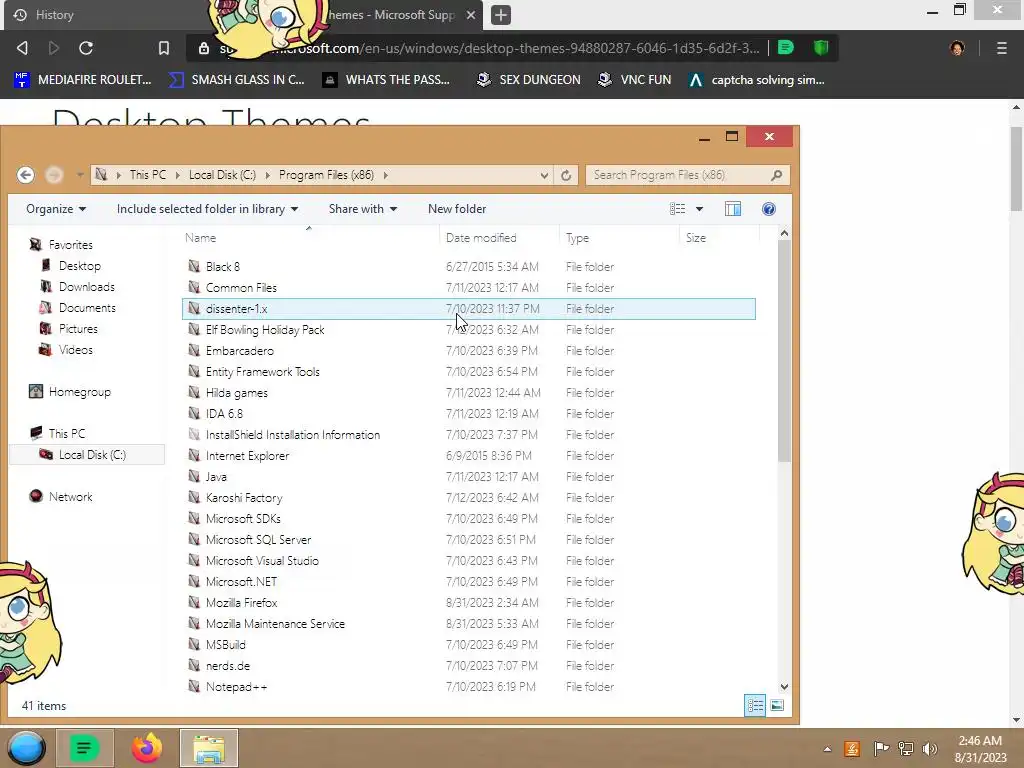Screen dimensions: 1024x768
Task: Switch to details view in status bar
Action: pyautogui.click(x=755, y=705)
